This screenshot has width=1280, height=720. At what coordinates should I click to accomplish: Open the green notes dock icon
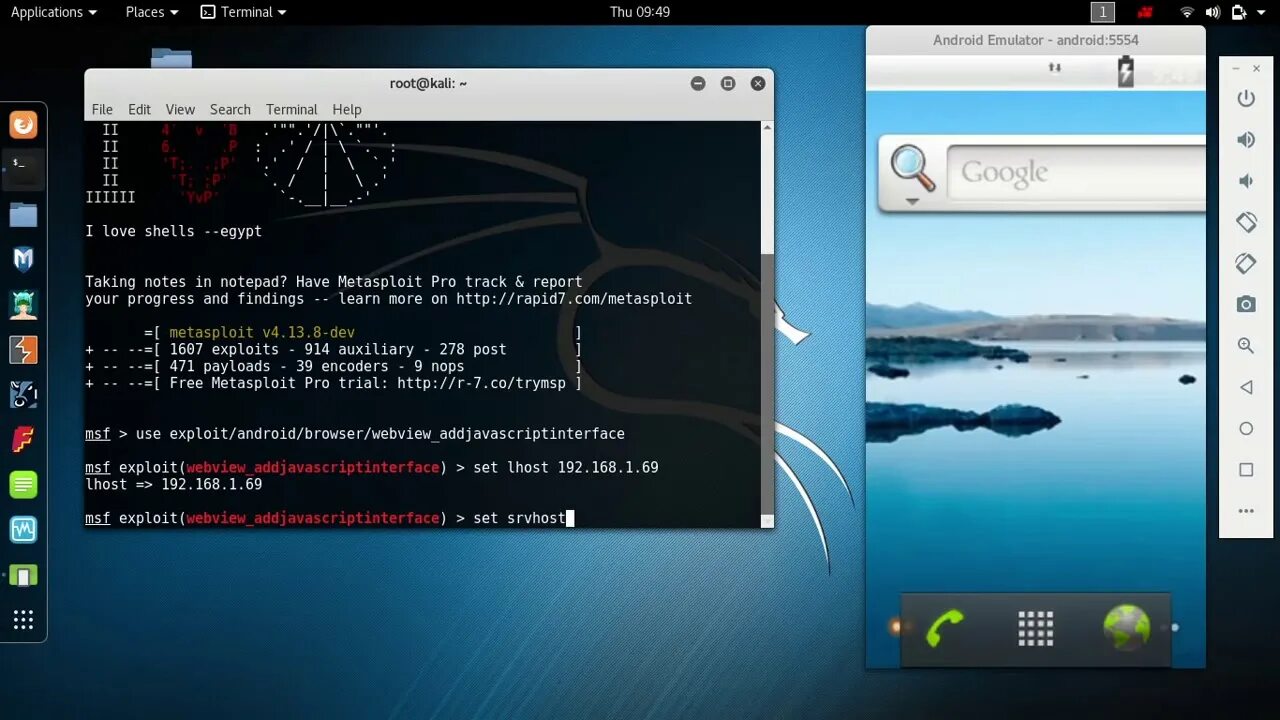[23, 485]
